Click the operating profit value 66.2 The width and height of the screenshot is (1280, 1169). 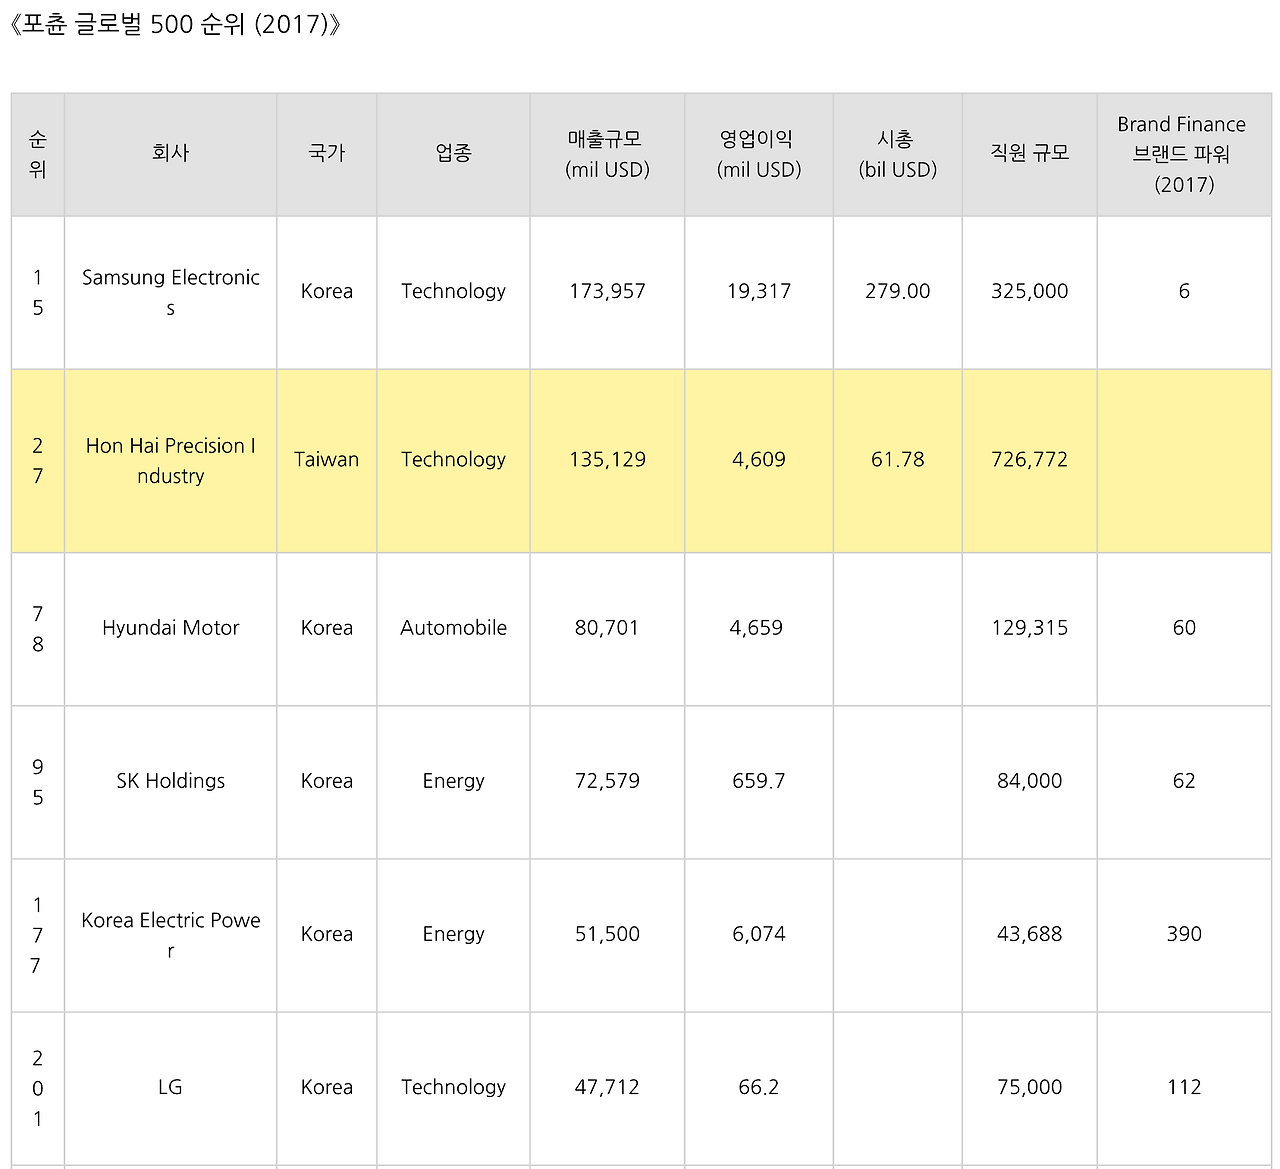(759, 1087)
